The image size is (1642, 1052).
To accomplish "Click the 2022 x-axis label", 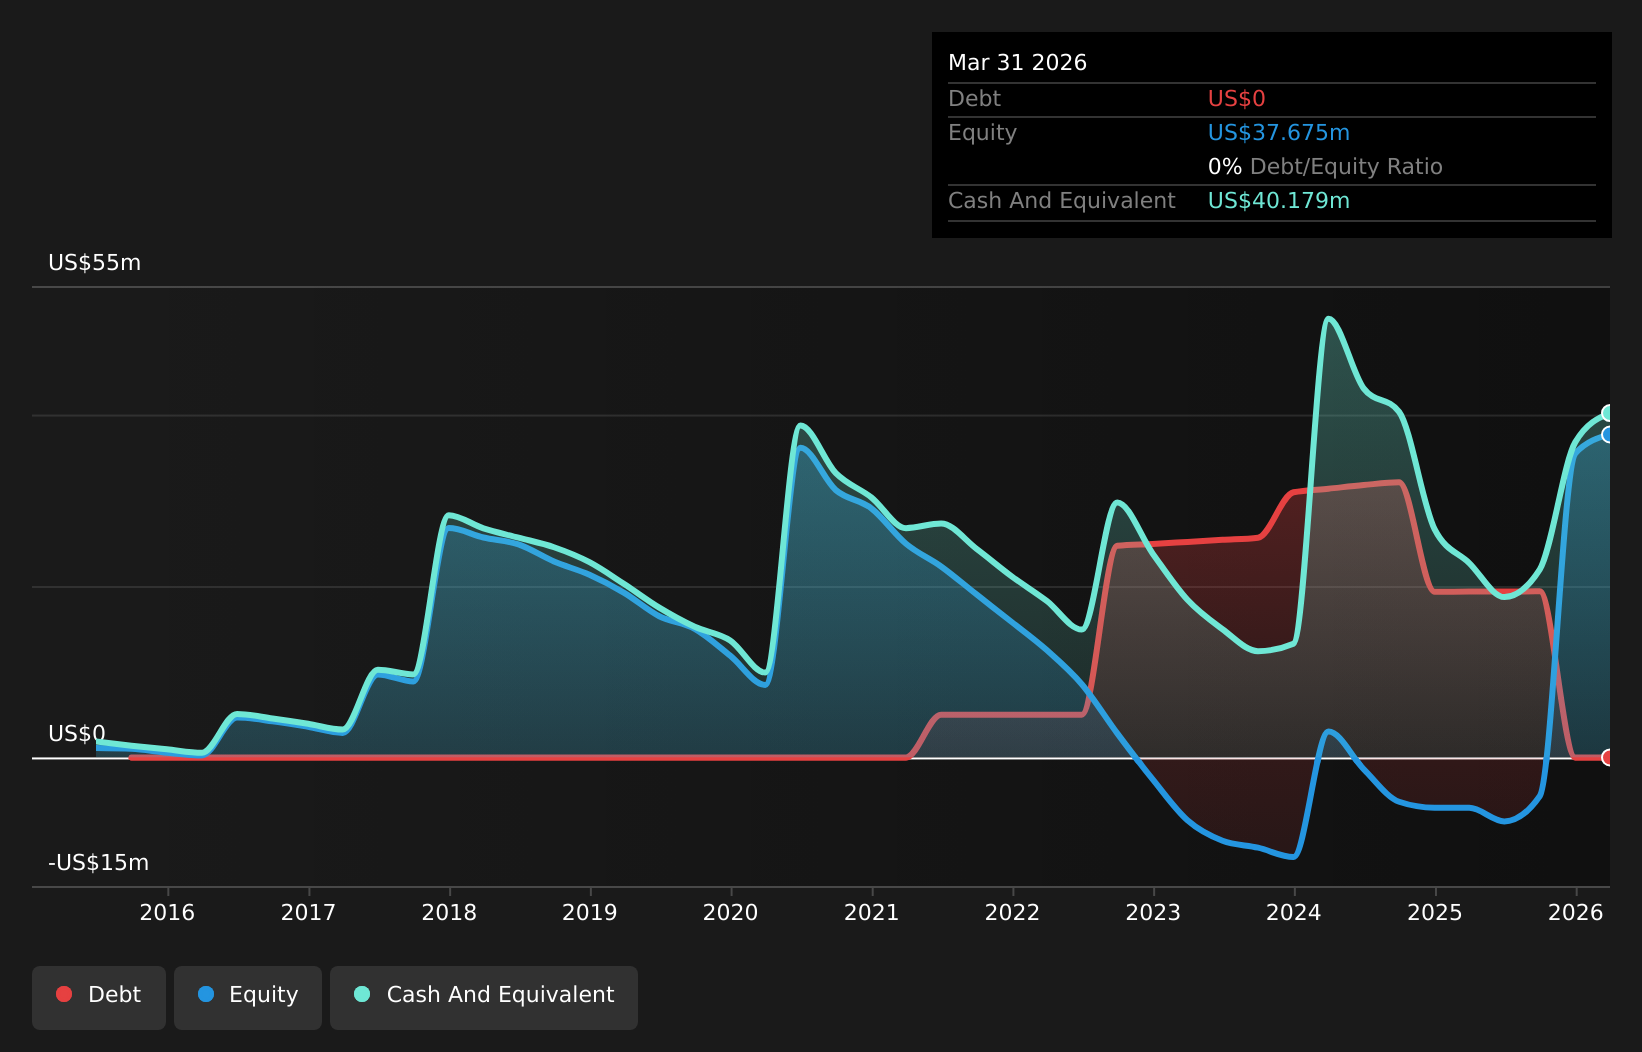I will pyautogui.click(x=1013, y=912).
